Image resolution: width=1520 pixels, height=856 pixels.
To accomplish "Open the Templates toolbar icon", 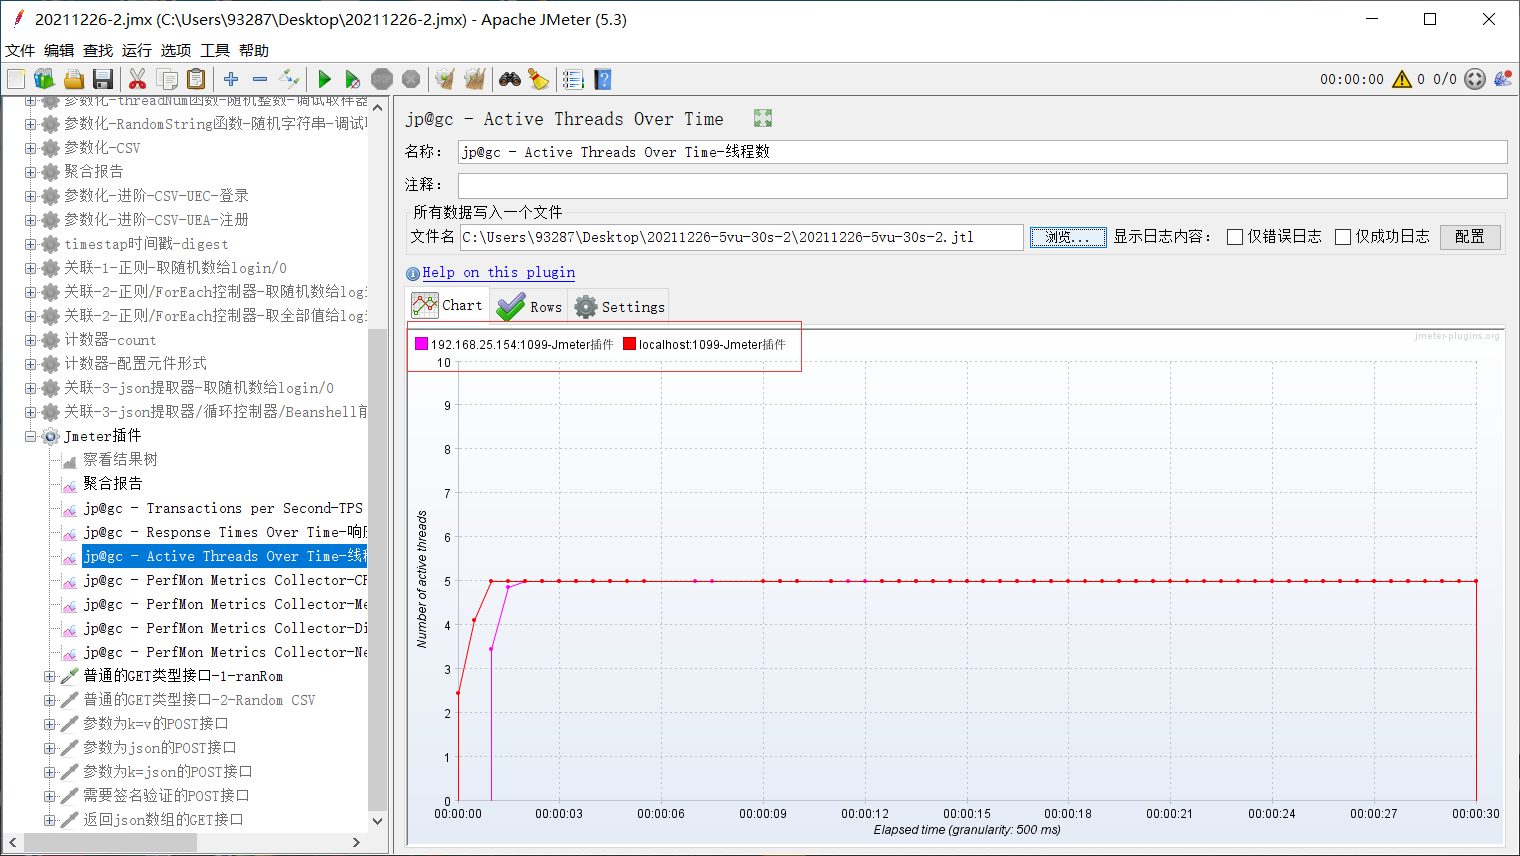I will [44, 79].
